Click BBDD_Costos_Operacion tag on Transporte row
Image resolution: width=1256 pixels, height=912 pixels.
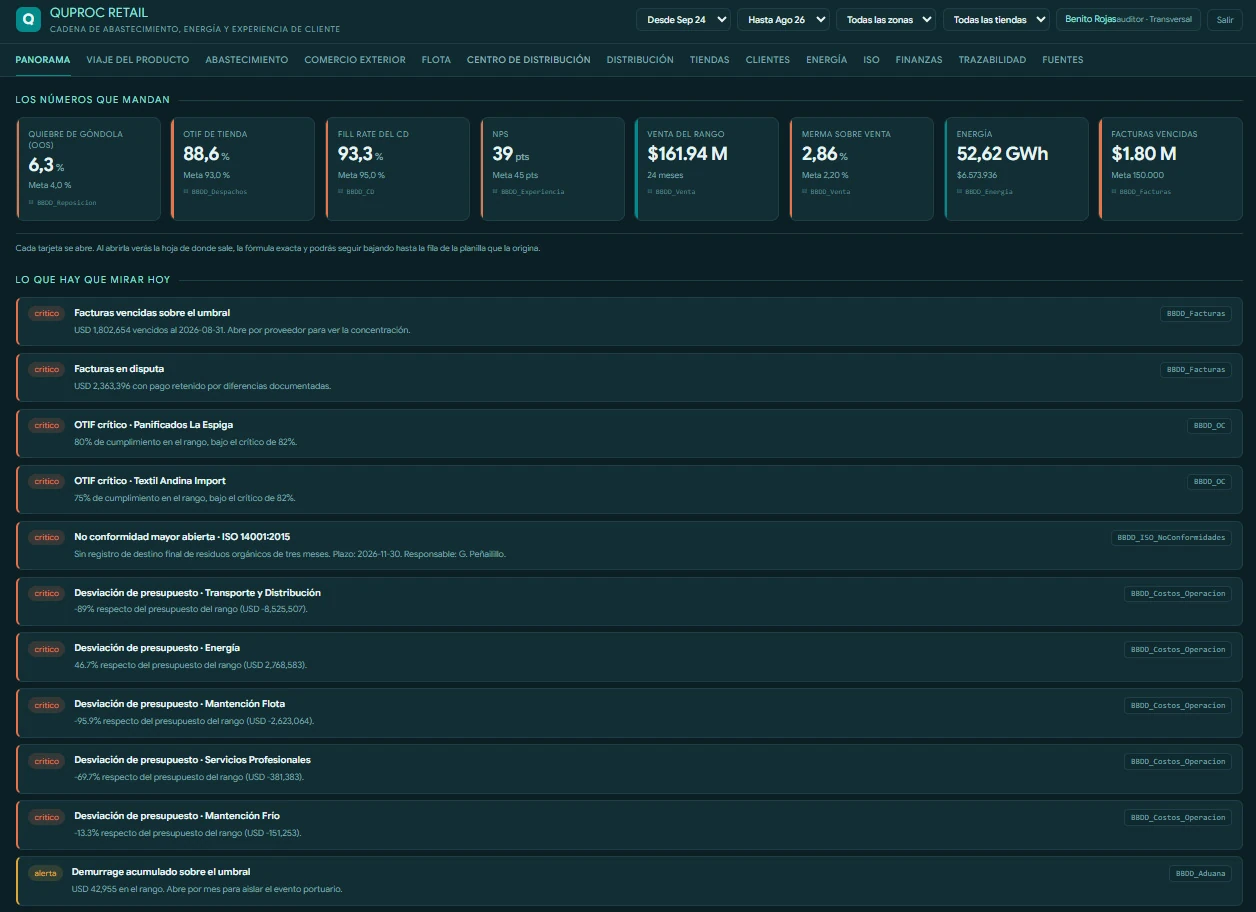1177,593
